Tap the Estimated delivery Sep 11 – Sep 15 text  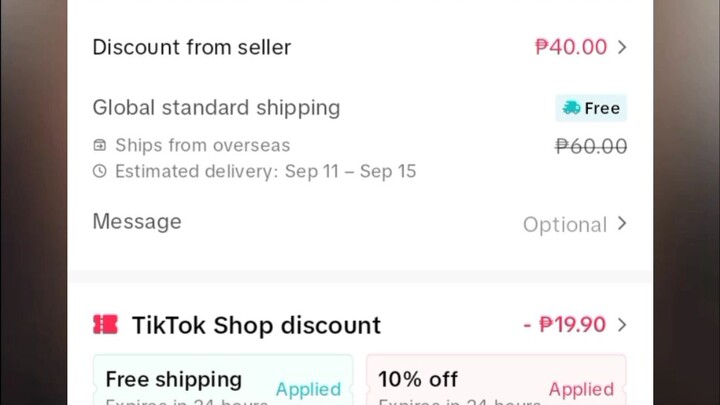(x=265, y=171)
